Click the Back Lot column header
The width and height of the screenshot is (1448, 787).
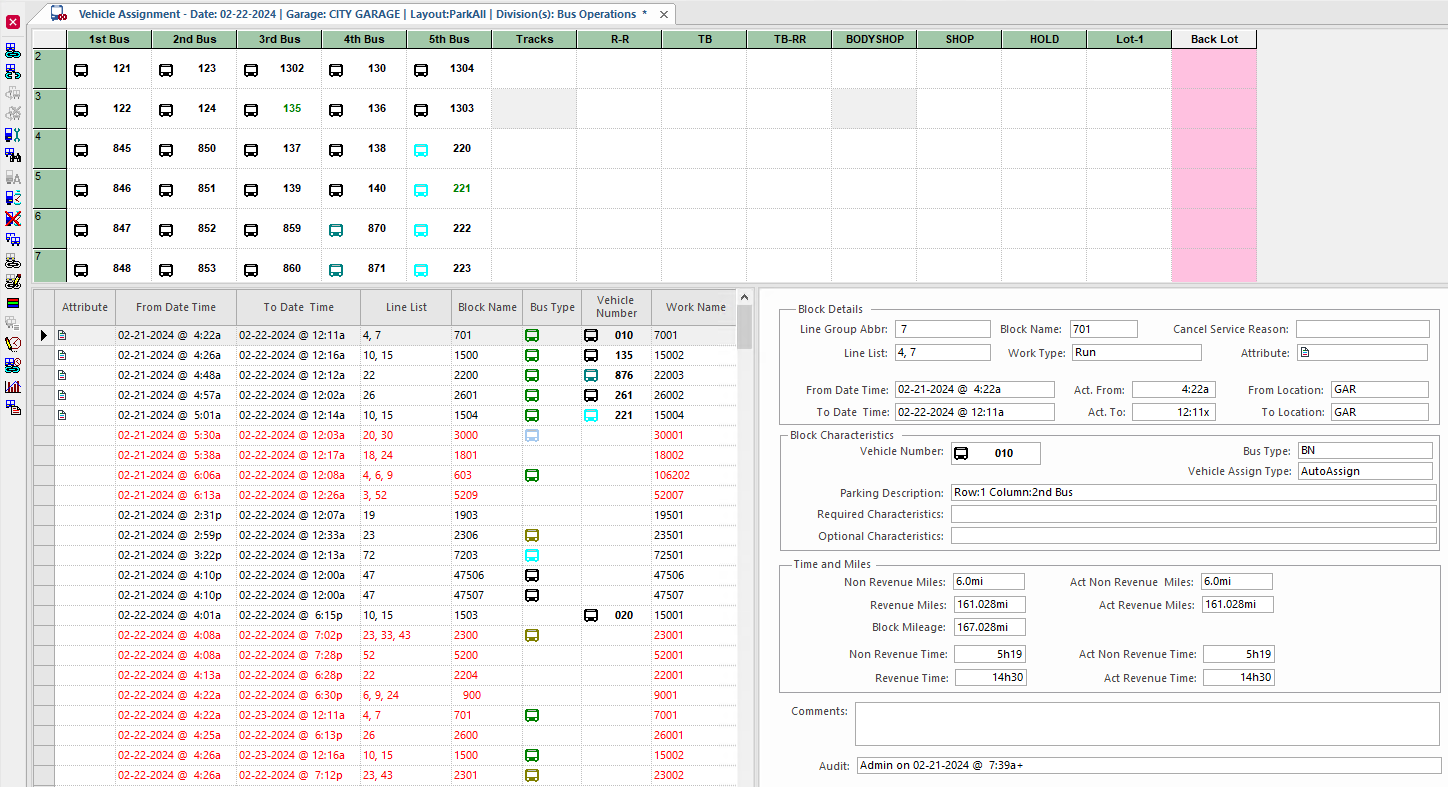pyautogui.click(x=1213, y=39)
